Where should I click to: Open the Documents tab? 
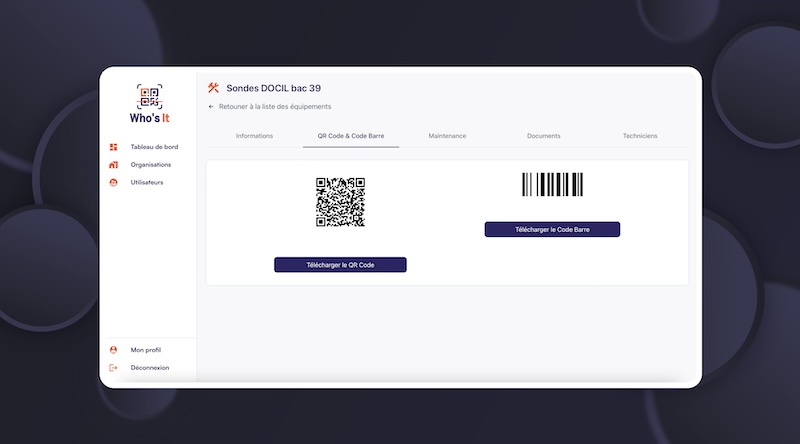[x=543, y=136]
